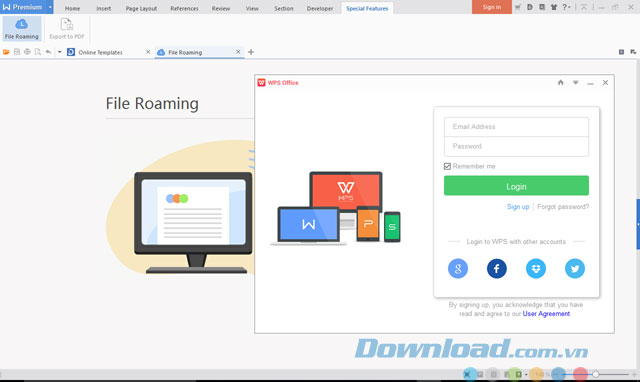Click the undo arrow icon
This screenshot has width=640, height=382.
coord(49,52)
